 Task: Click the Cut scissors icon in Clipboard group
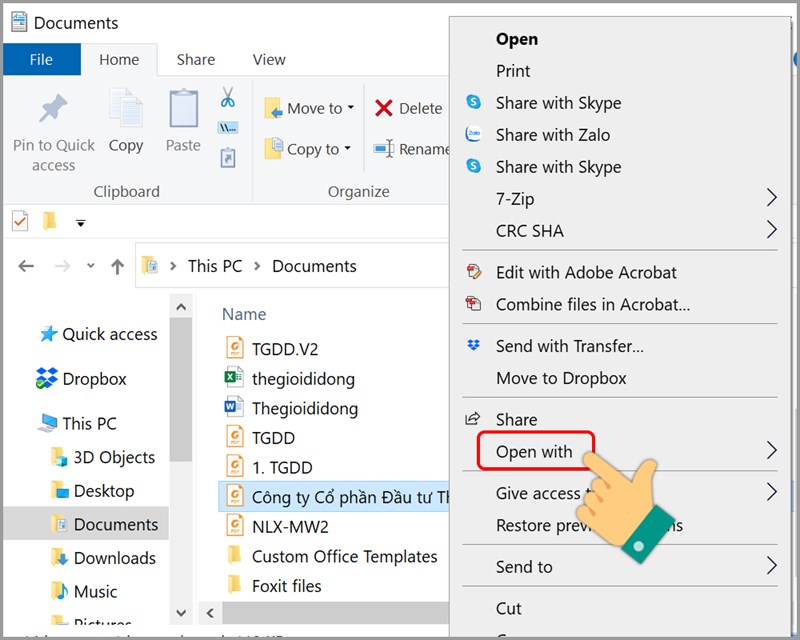[228, 101]
